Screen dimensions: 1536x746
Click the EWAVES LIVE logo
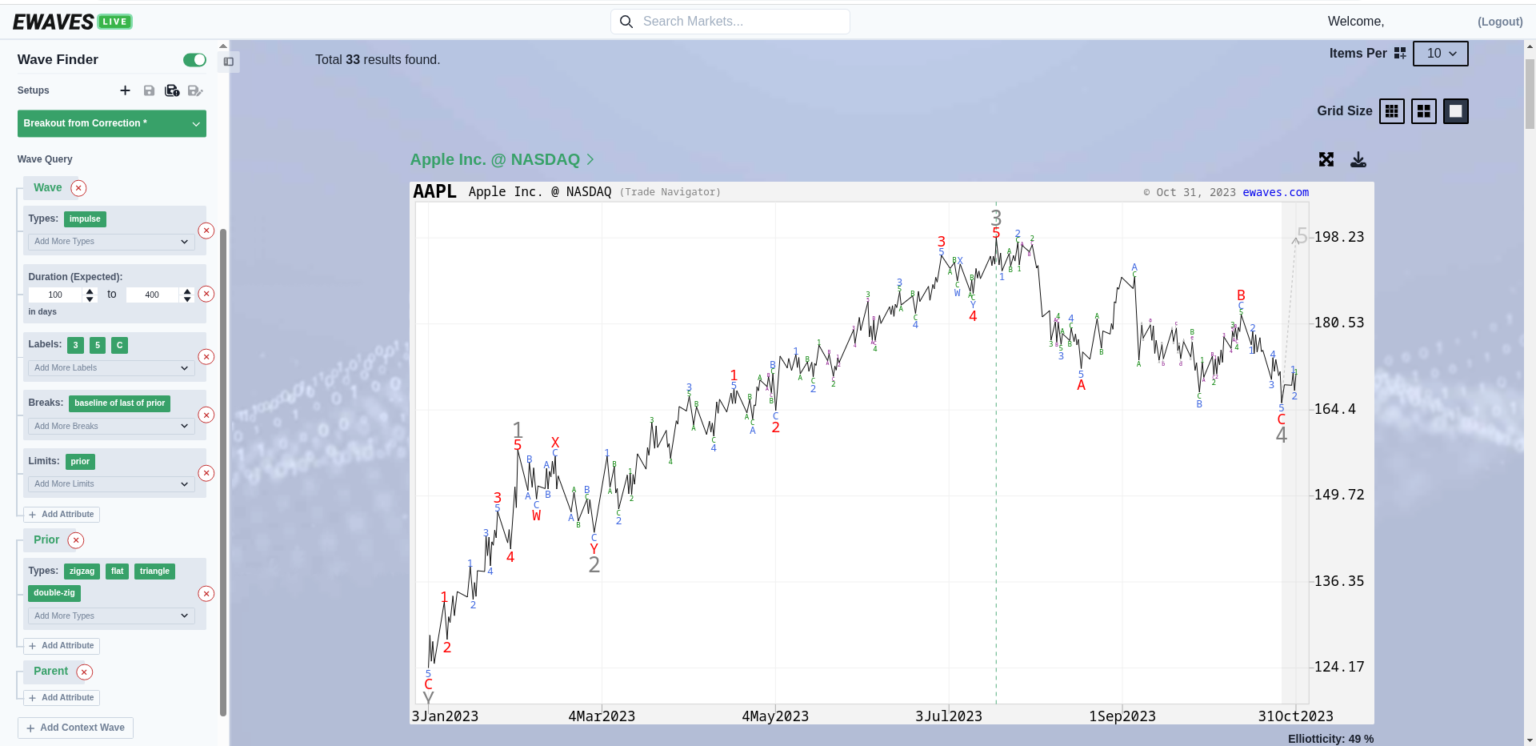click(x=72, y=21)
